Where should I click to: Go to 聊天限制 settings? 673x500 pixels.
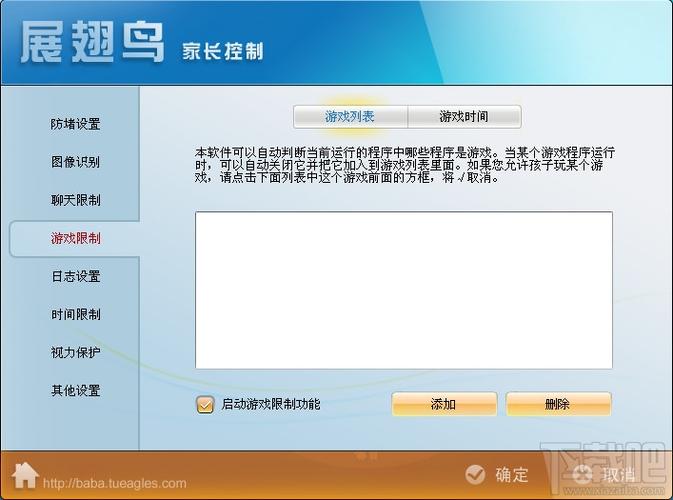(x=76, y=200)
